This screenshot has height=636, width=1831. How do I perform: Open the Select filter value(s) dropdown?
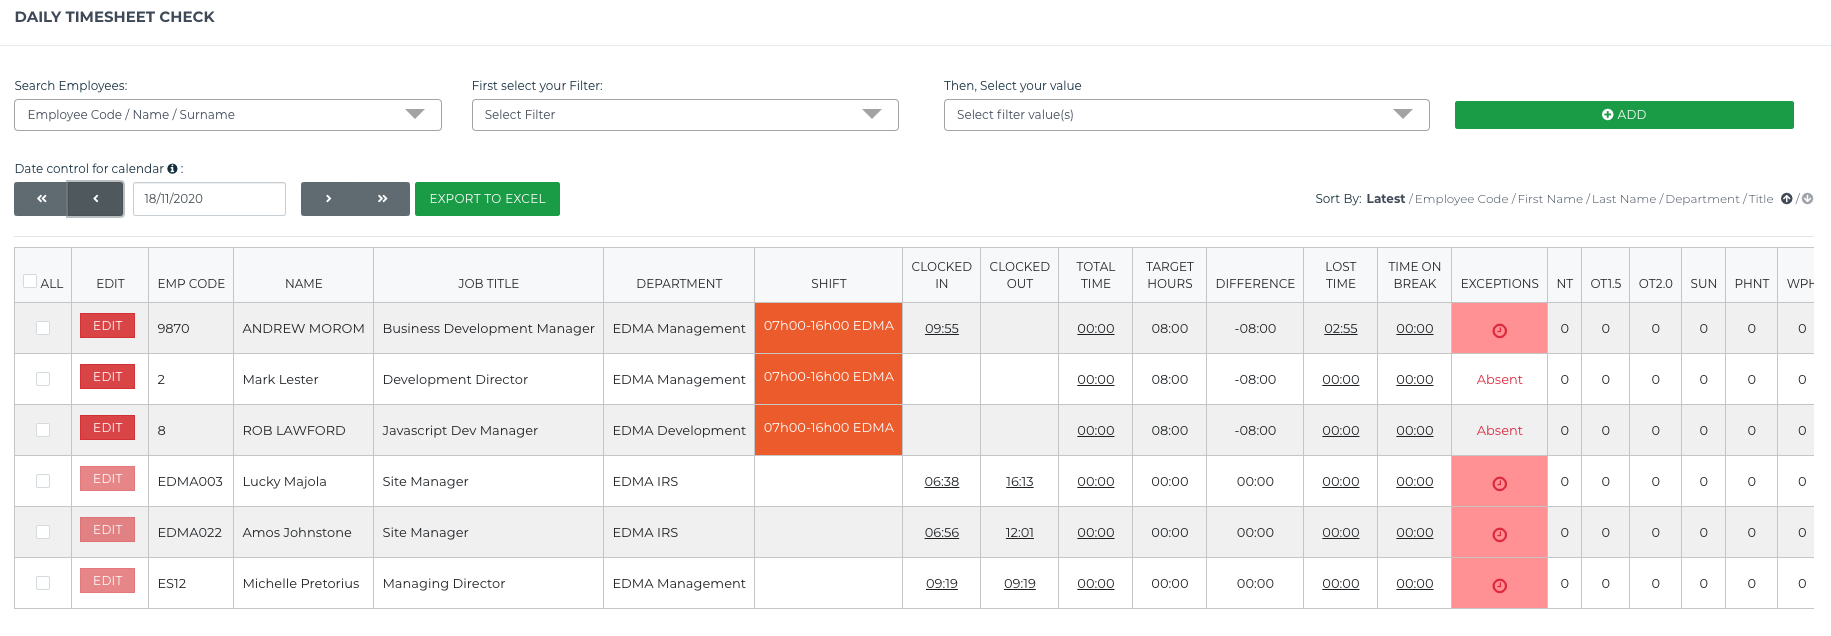1186,115
